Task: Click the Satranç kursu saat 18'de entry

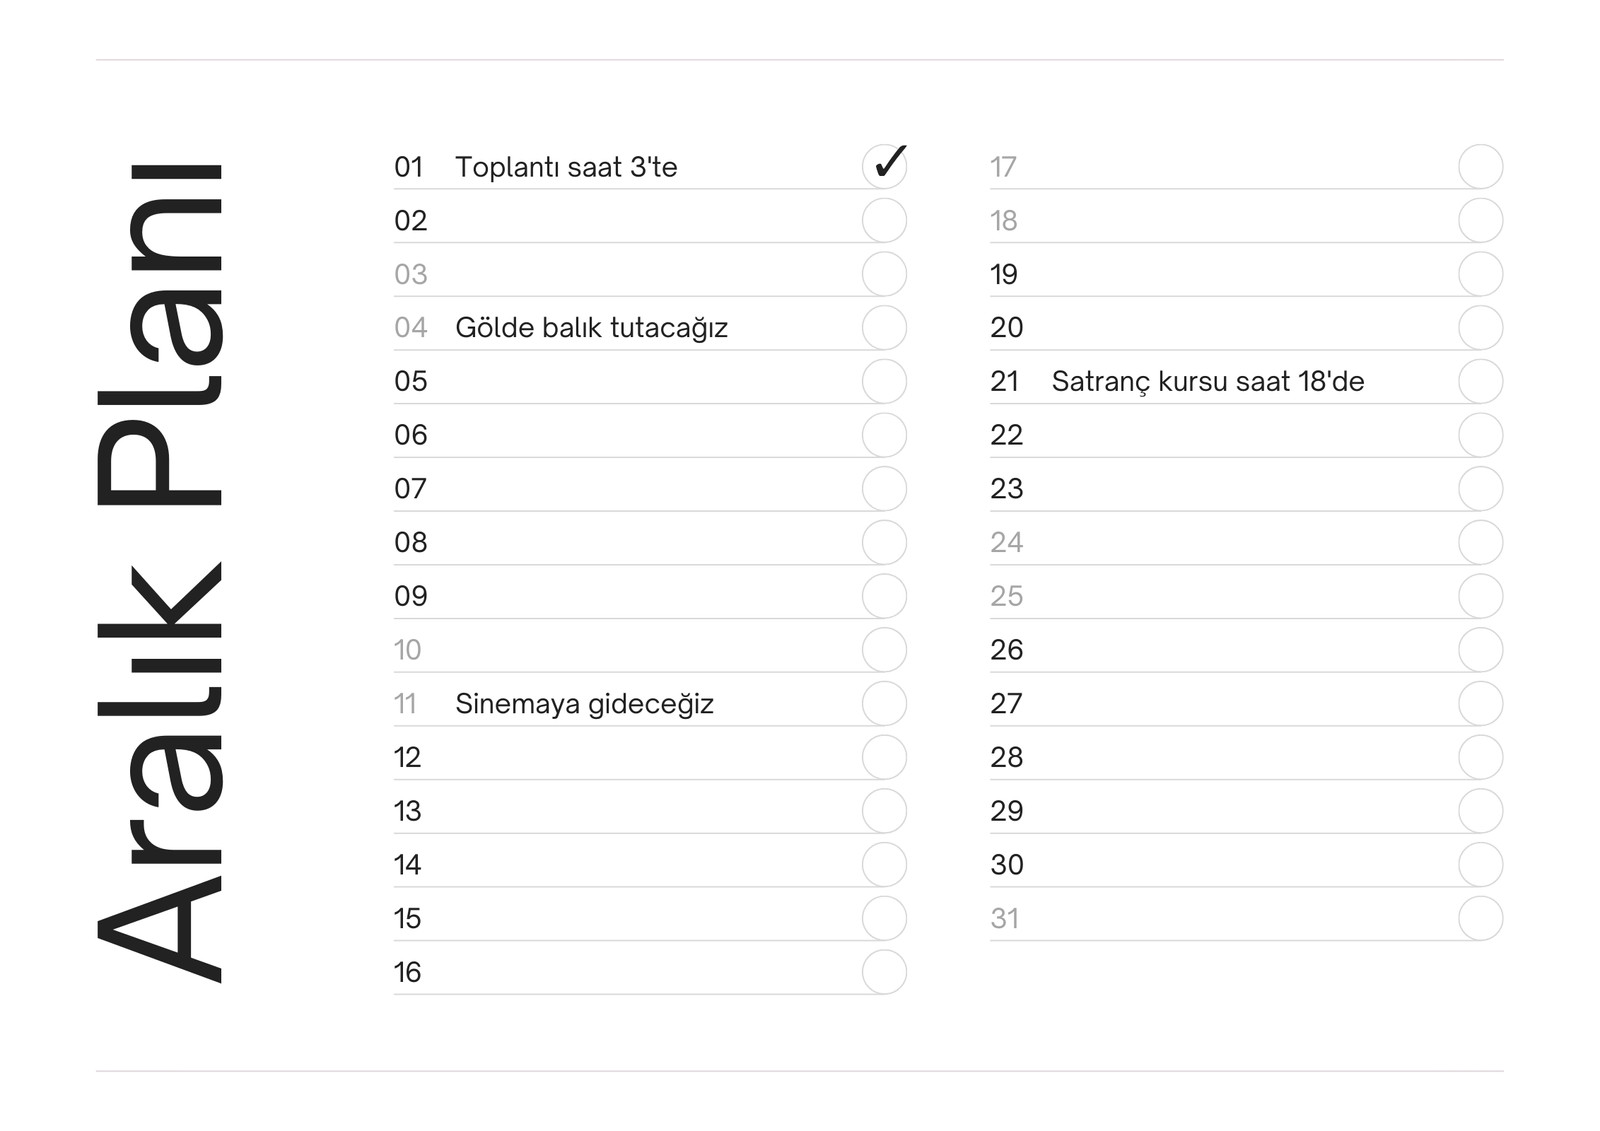Action: (x=1208, y=382)
